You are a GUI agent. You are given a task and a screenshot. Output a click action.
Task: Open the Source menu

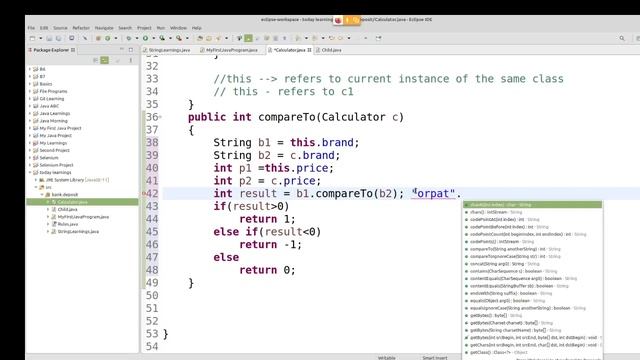pyautogui.click(x=60, y=28)
